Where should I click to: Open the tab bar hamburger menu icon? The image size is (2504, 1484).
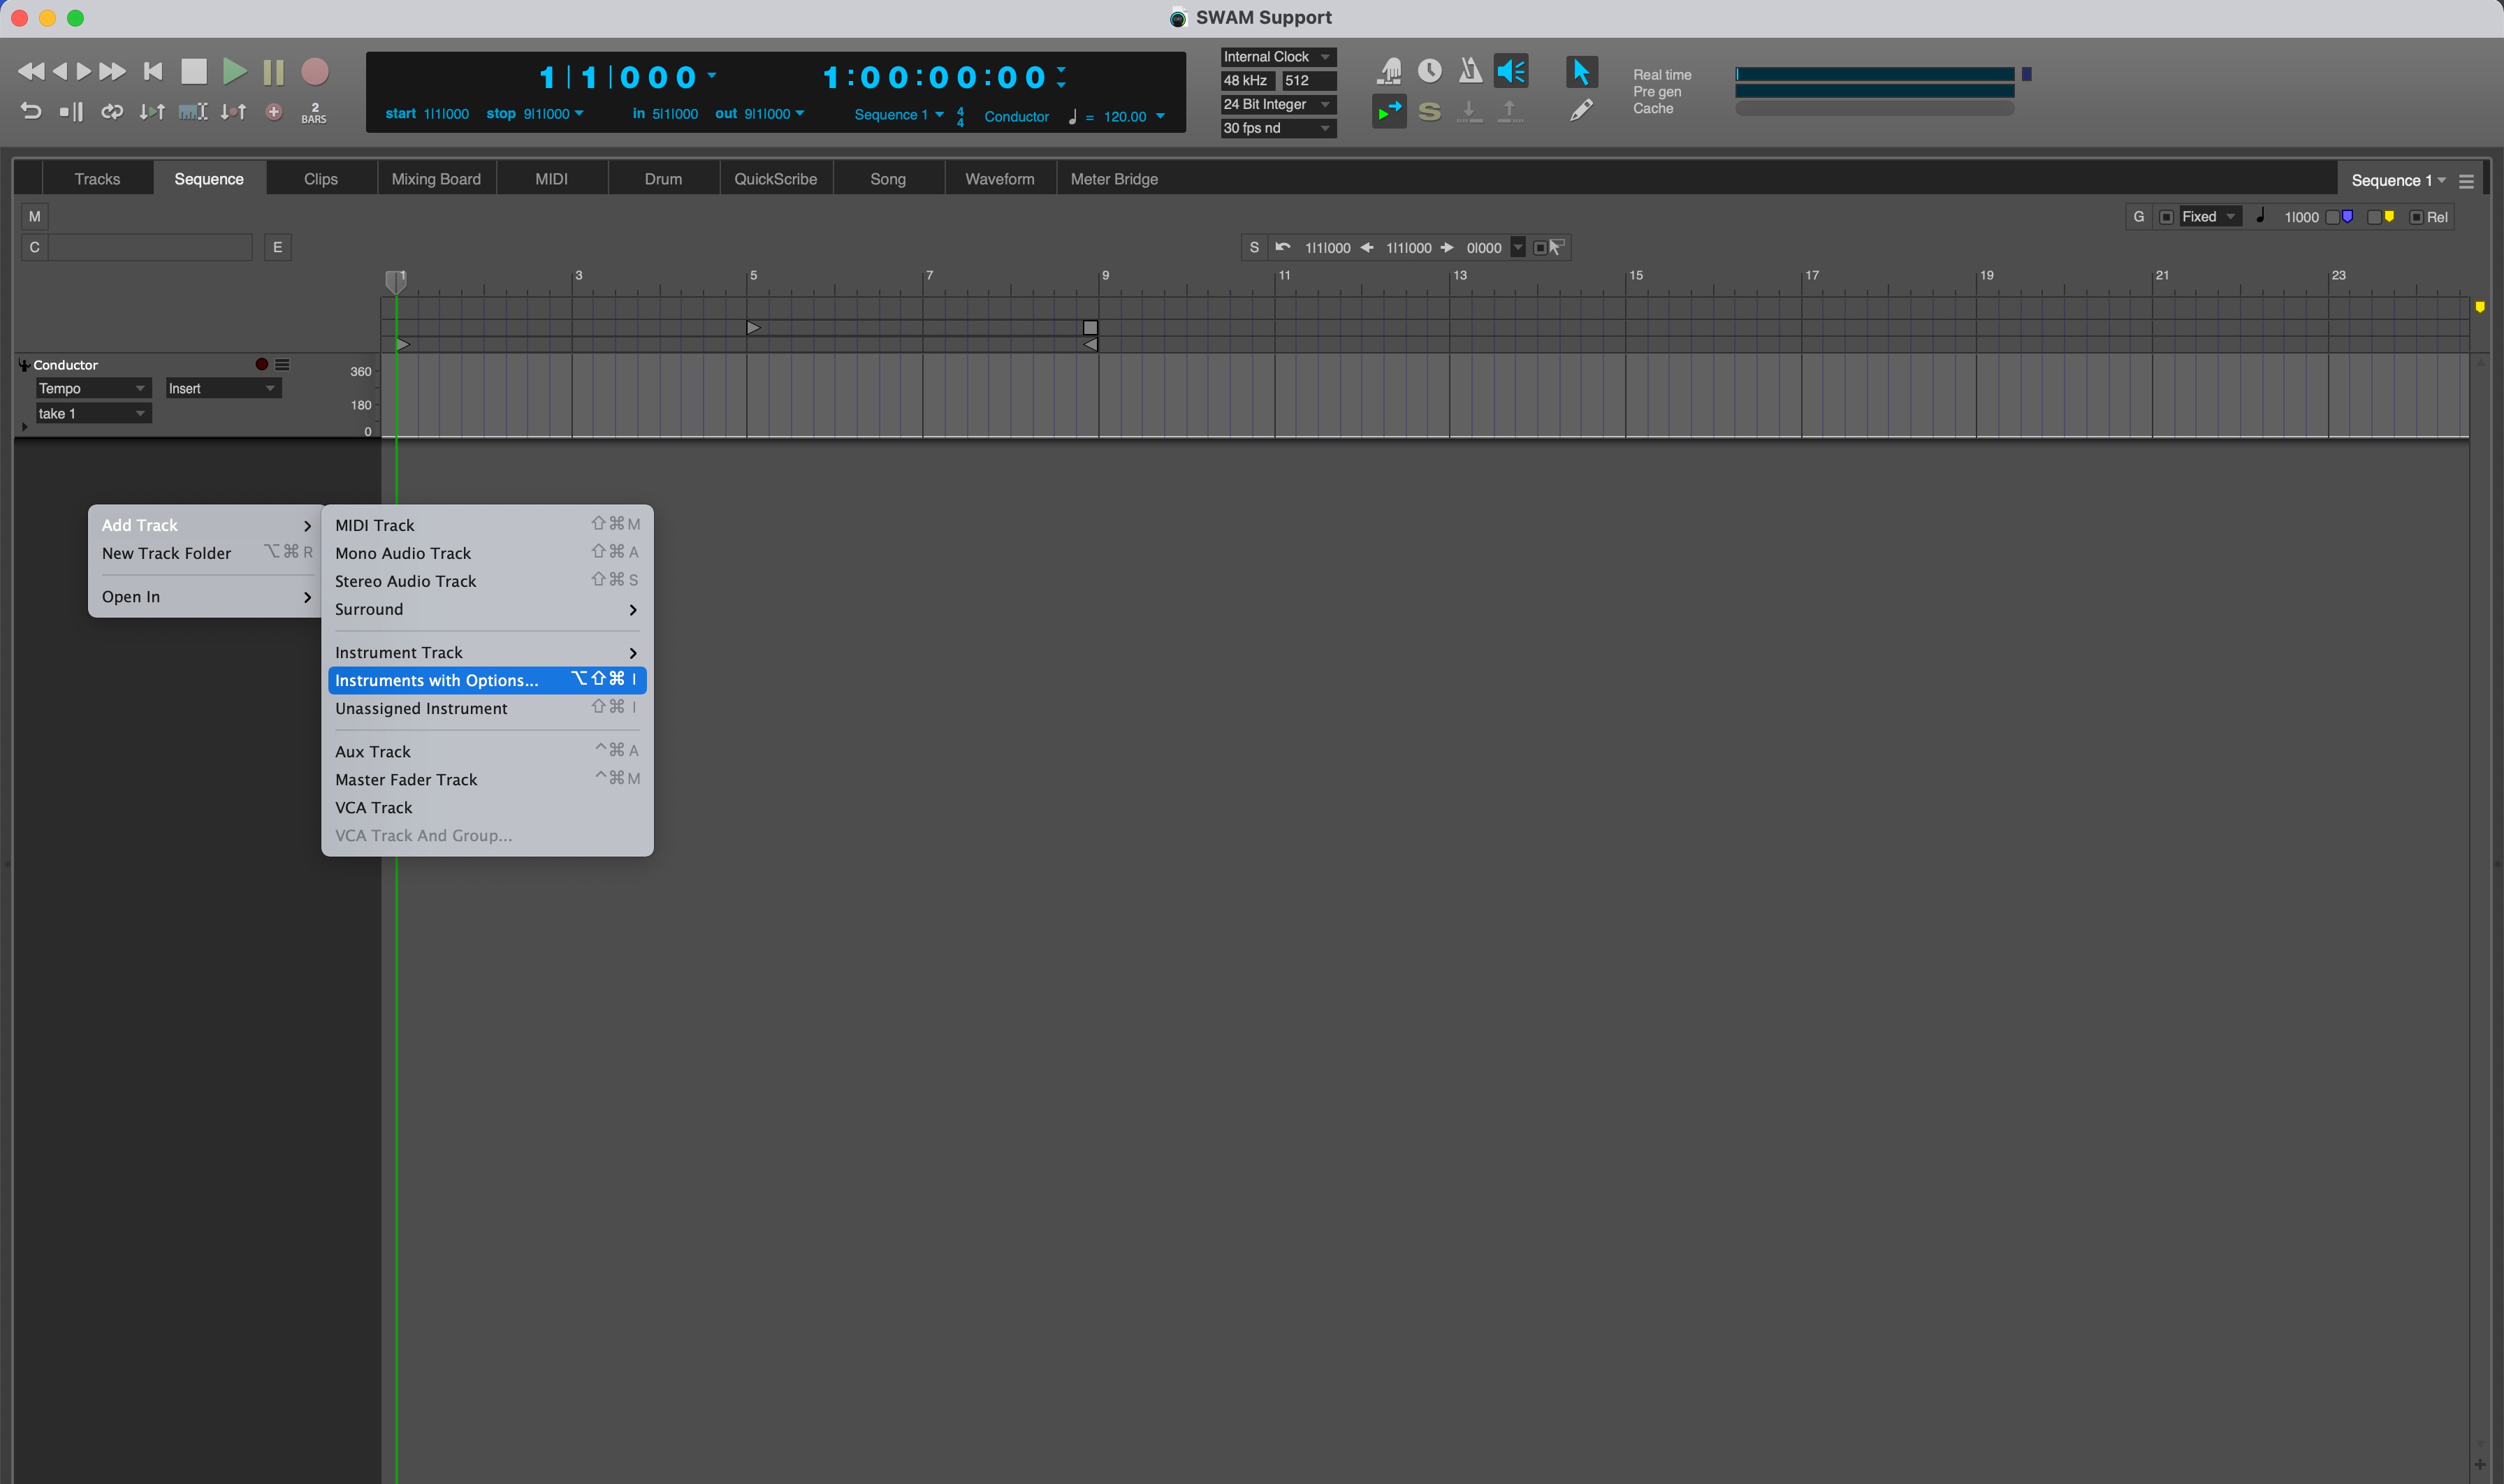tap(2466, 181)
